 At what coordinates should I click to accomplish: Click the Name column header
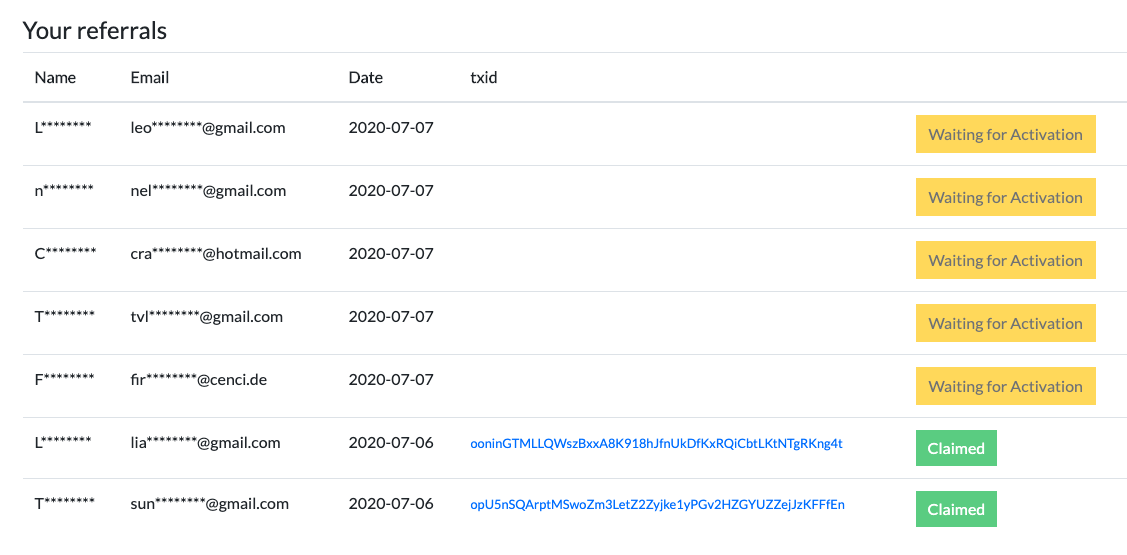click(x=55, y=78)
